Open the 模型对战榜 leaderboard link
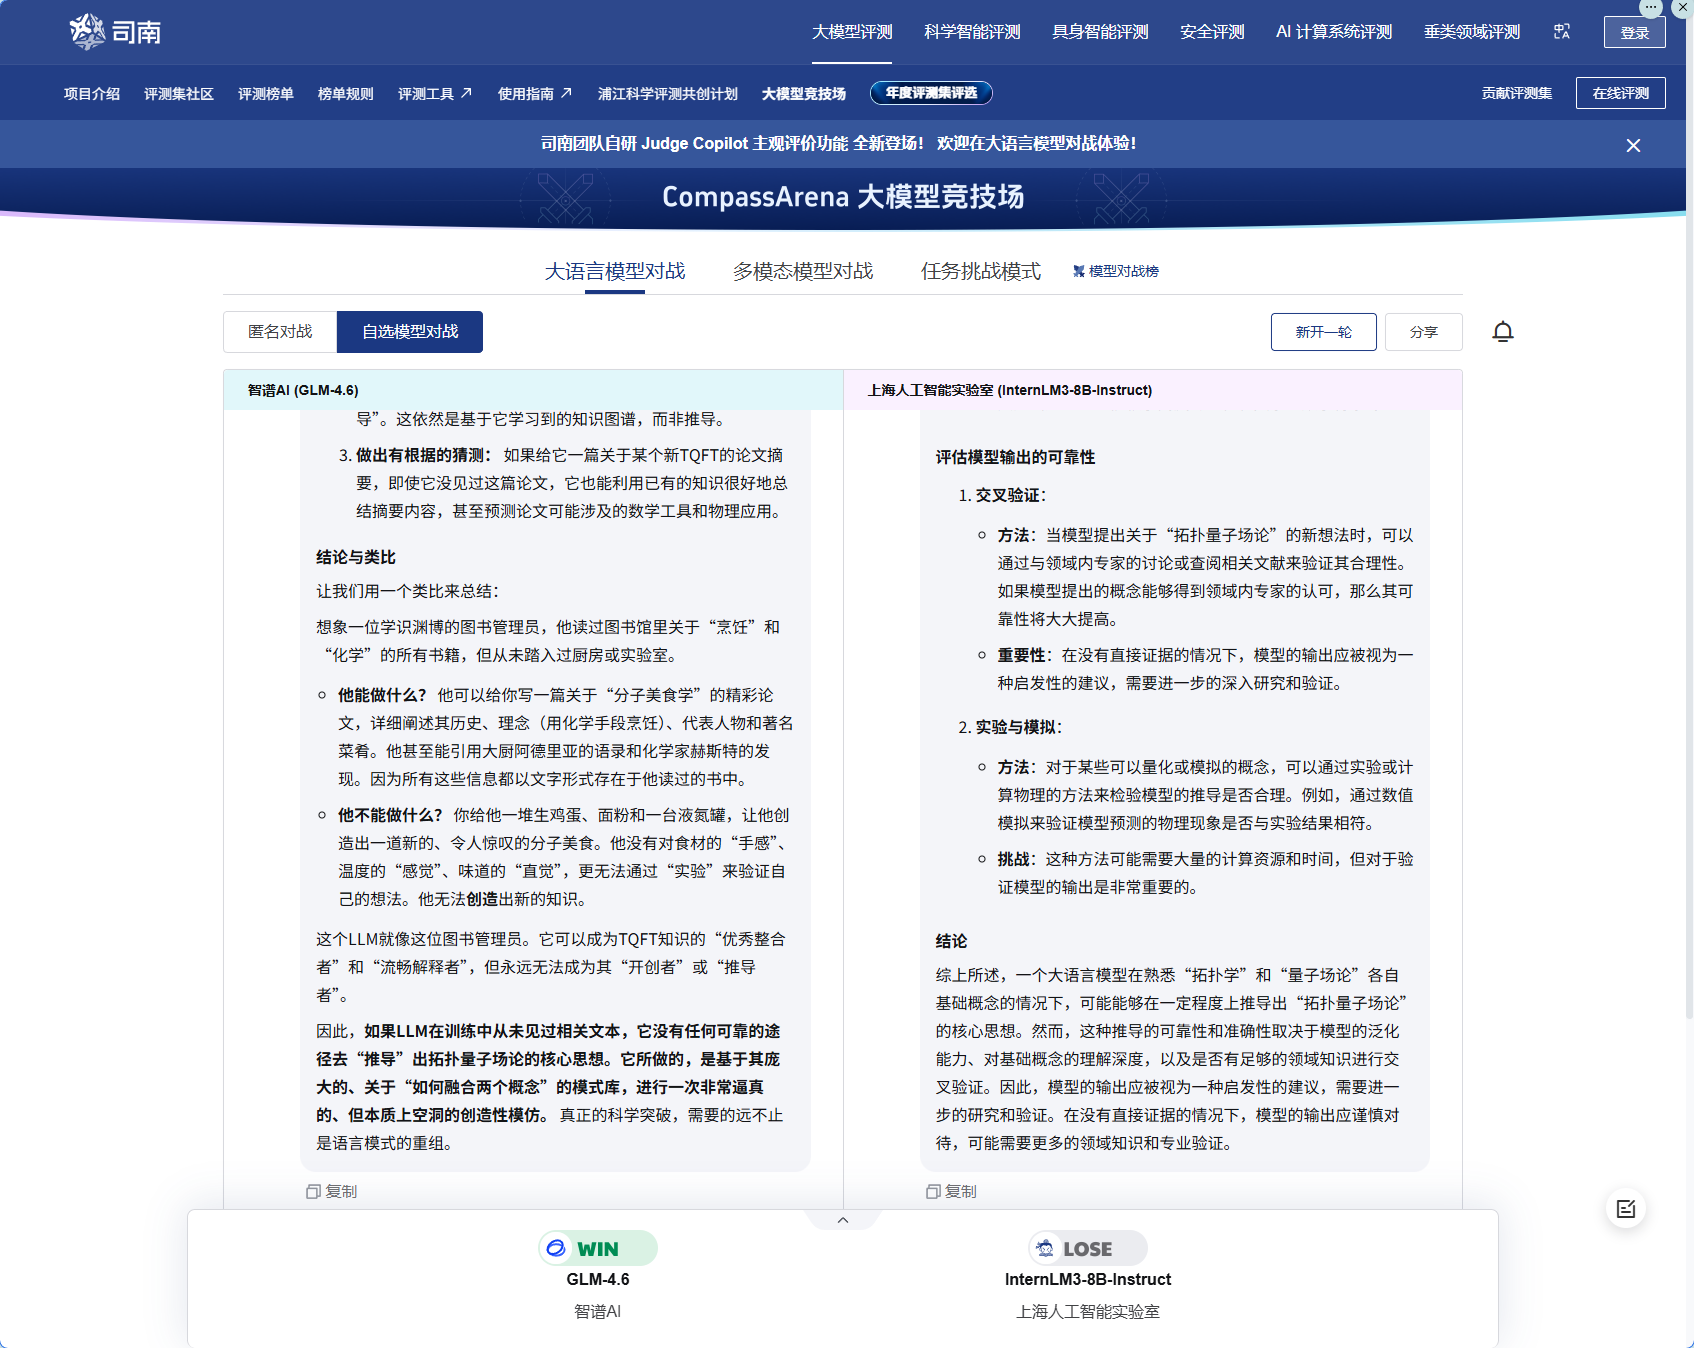 point(1116,271)
